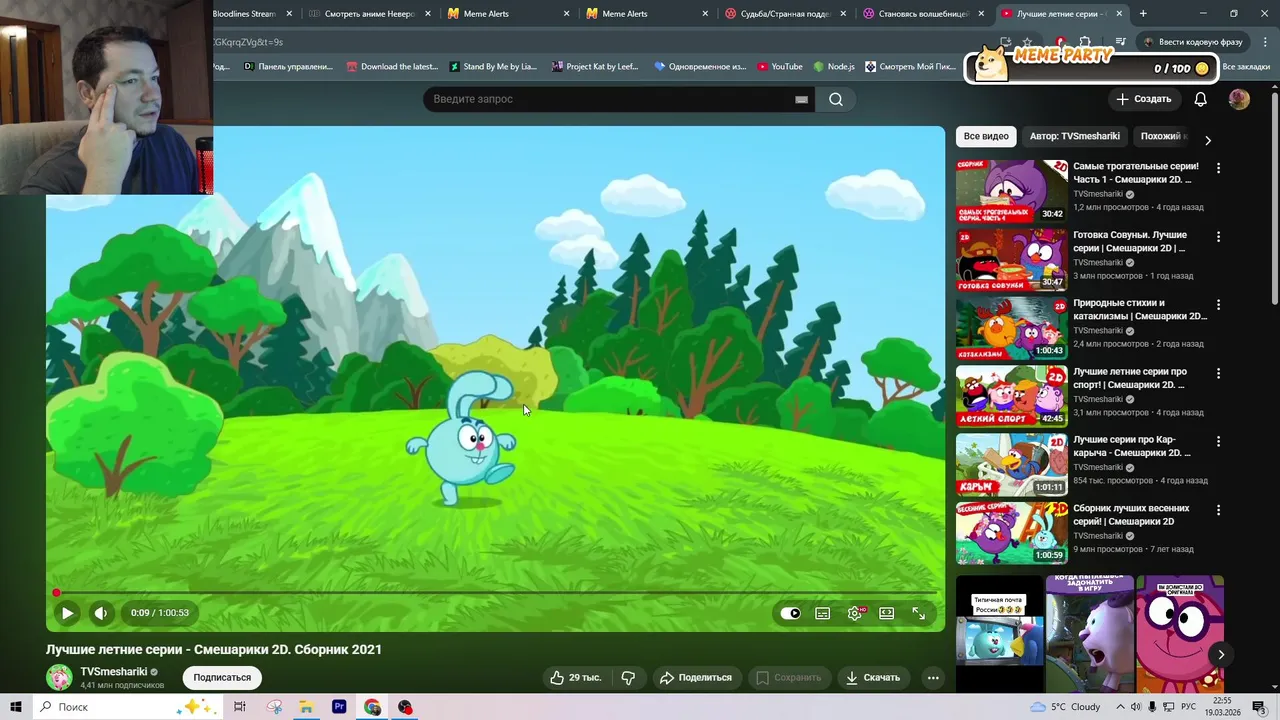Viewport: 1280px width, 720px height.
Task: Seek on the red video progress bar
Action: (495, 592)
